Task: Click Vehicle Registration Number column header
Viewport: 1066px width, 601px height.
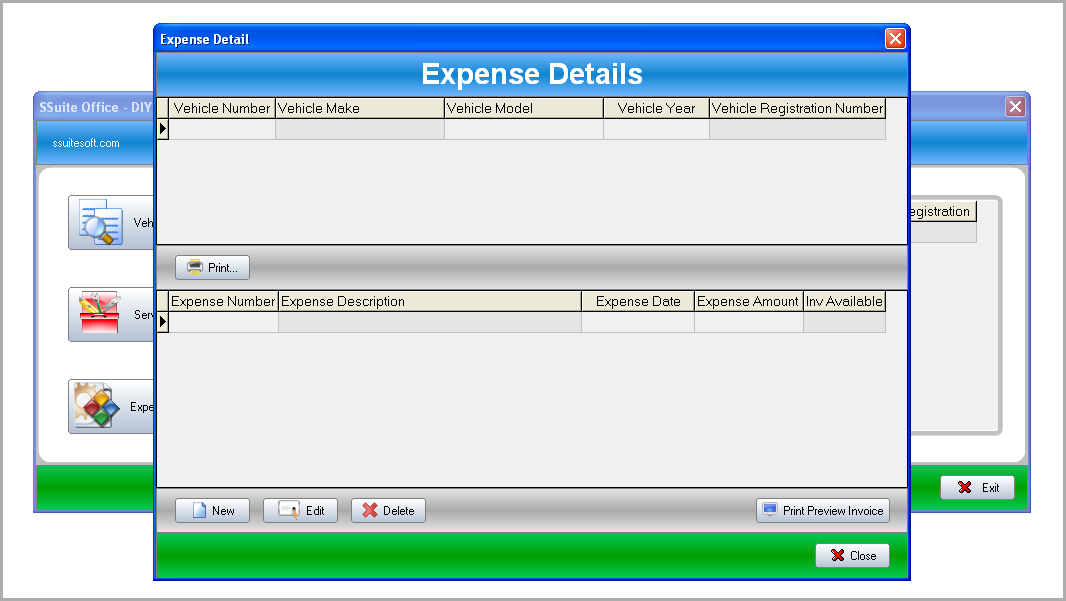Action: tap(797, 108)
